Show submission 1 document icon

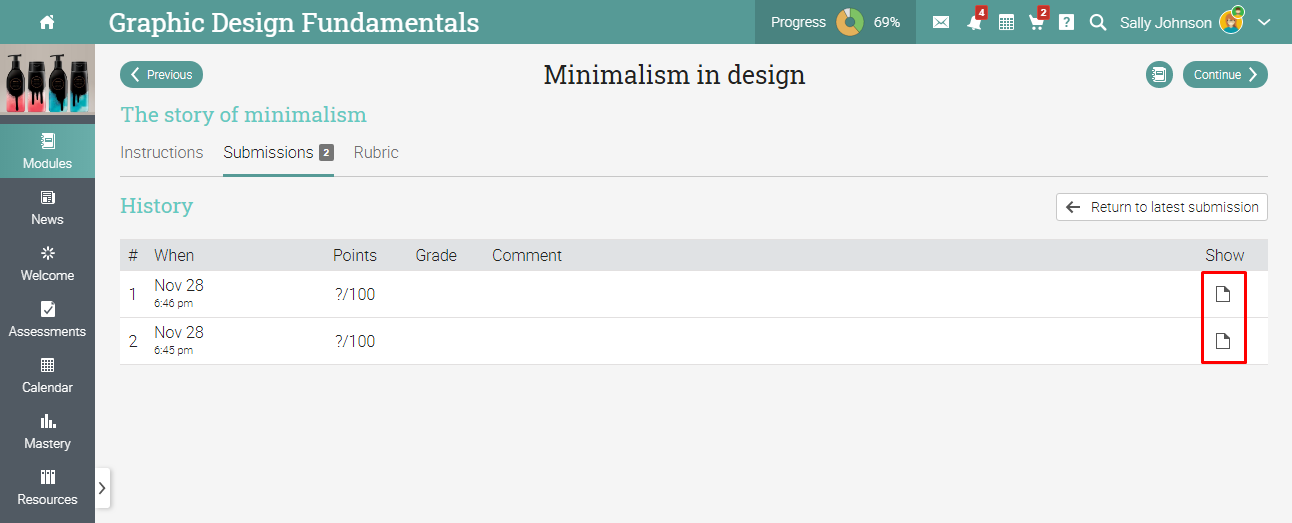click(1222, 294)
